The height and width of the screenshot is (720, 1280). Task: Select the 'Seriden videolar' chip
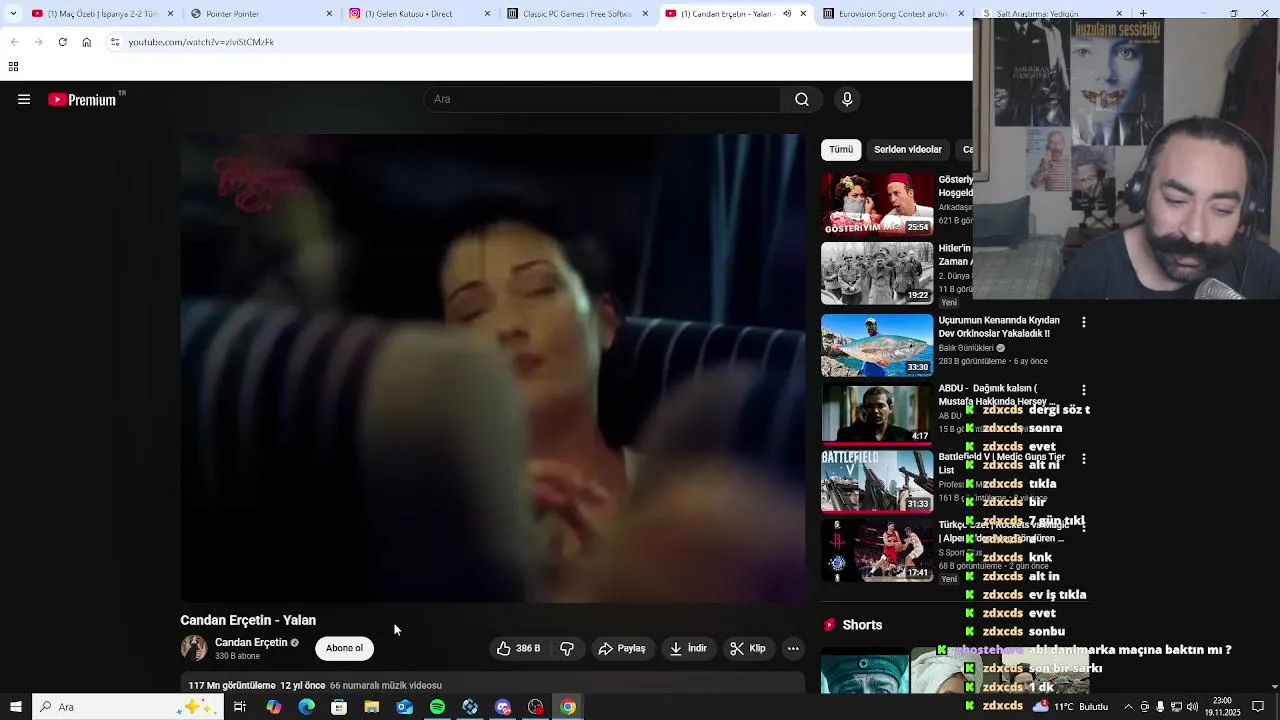coord(908,149)
